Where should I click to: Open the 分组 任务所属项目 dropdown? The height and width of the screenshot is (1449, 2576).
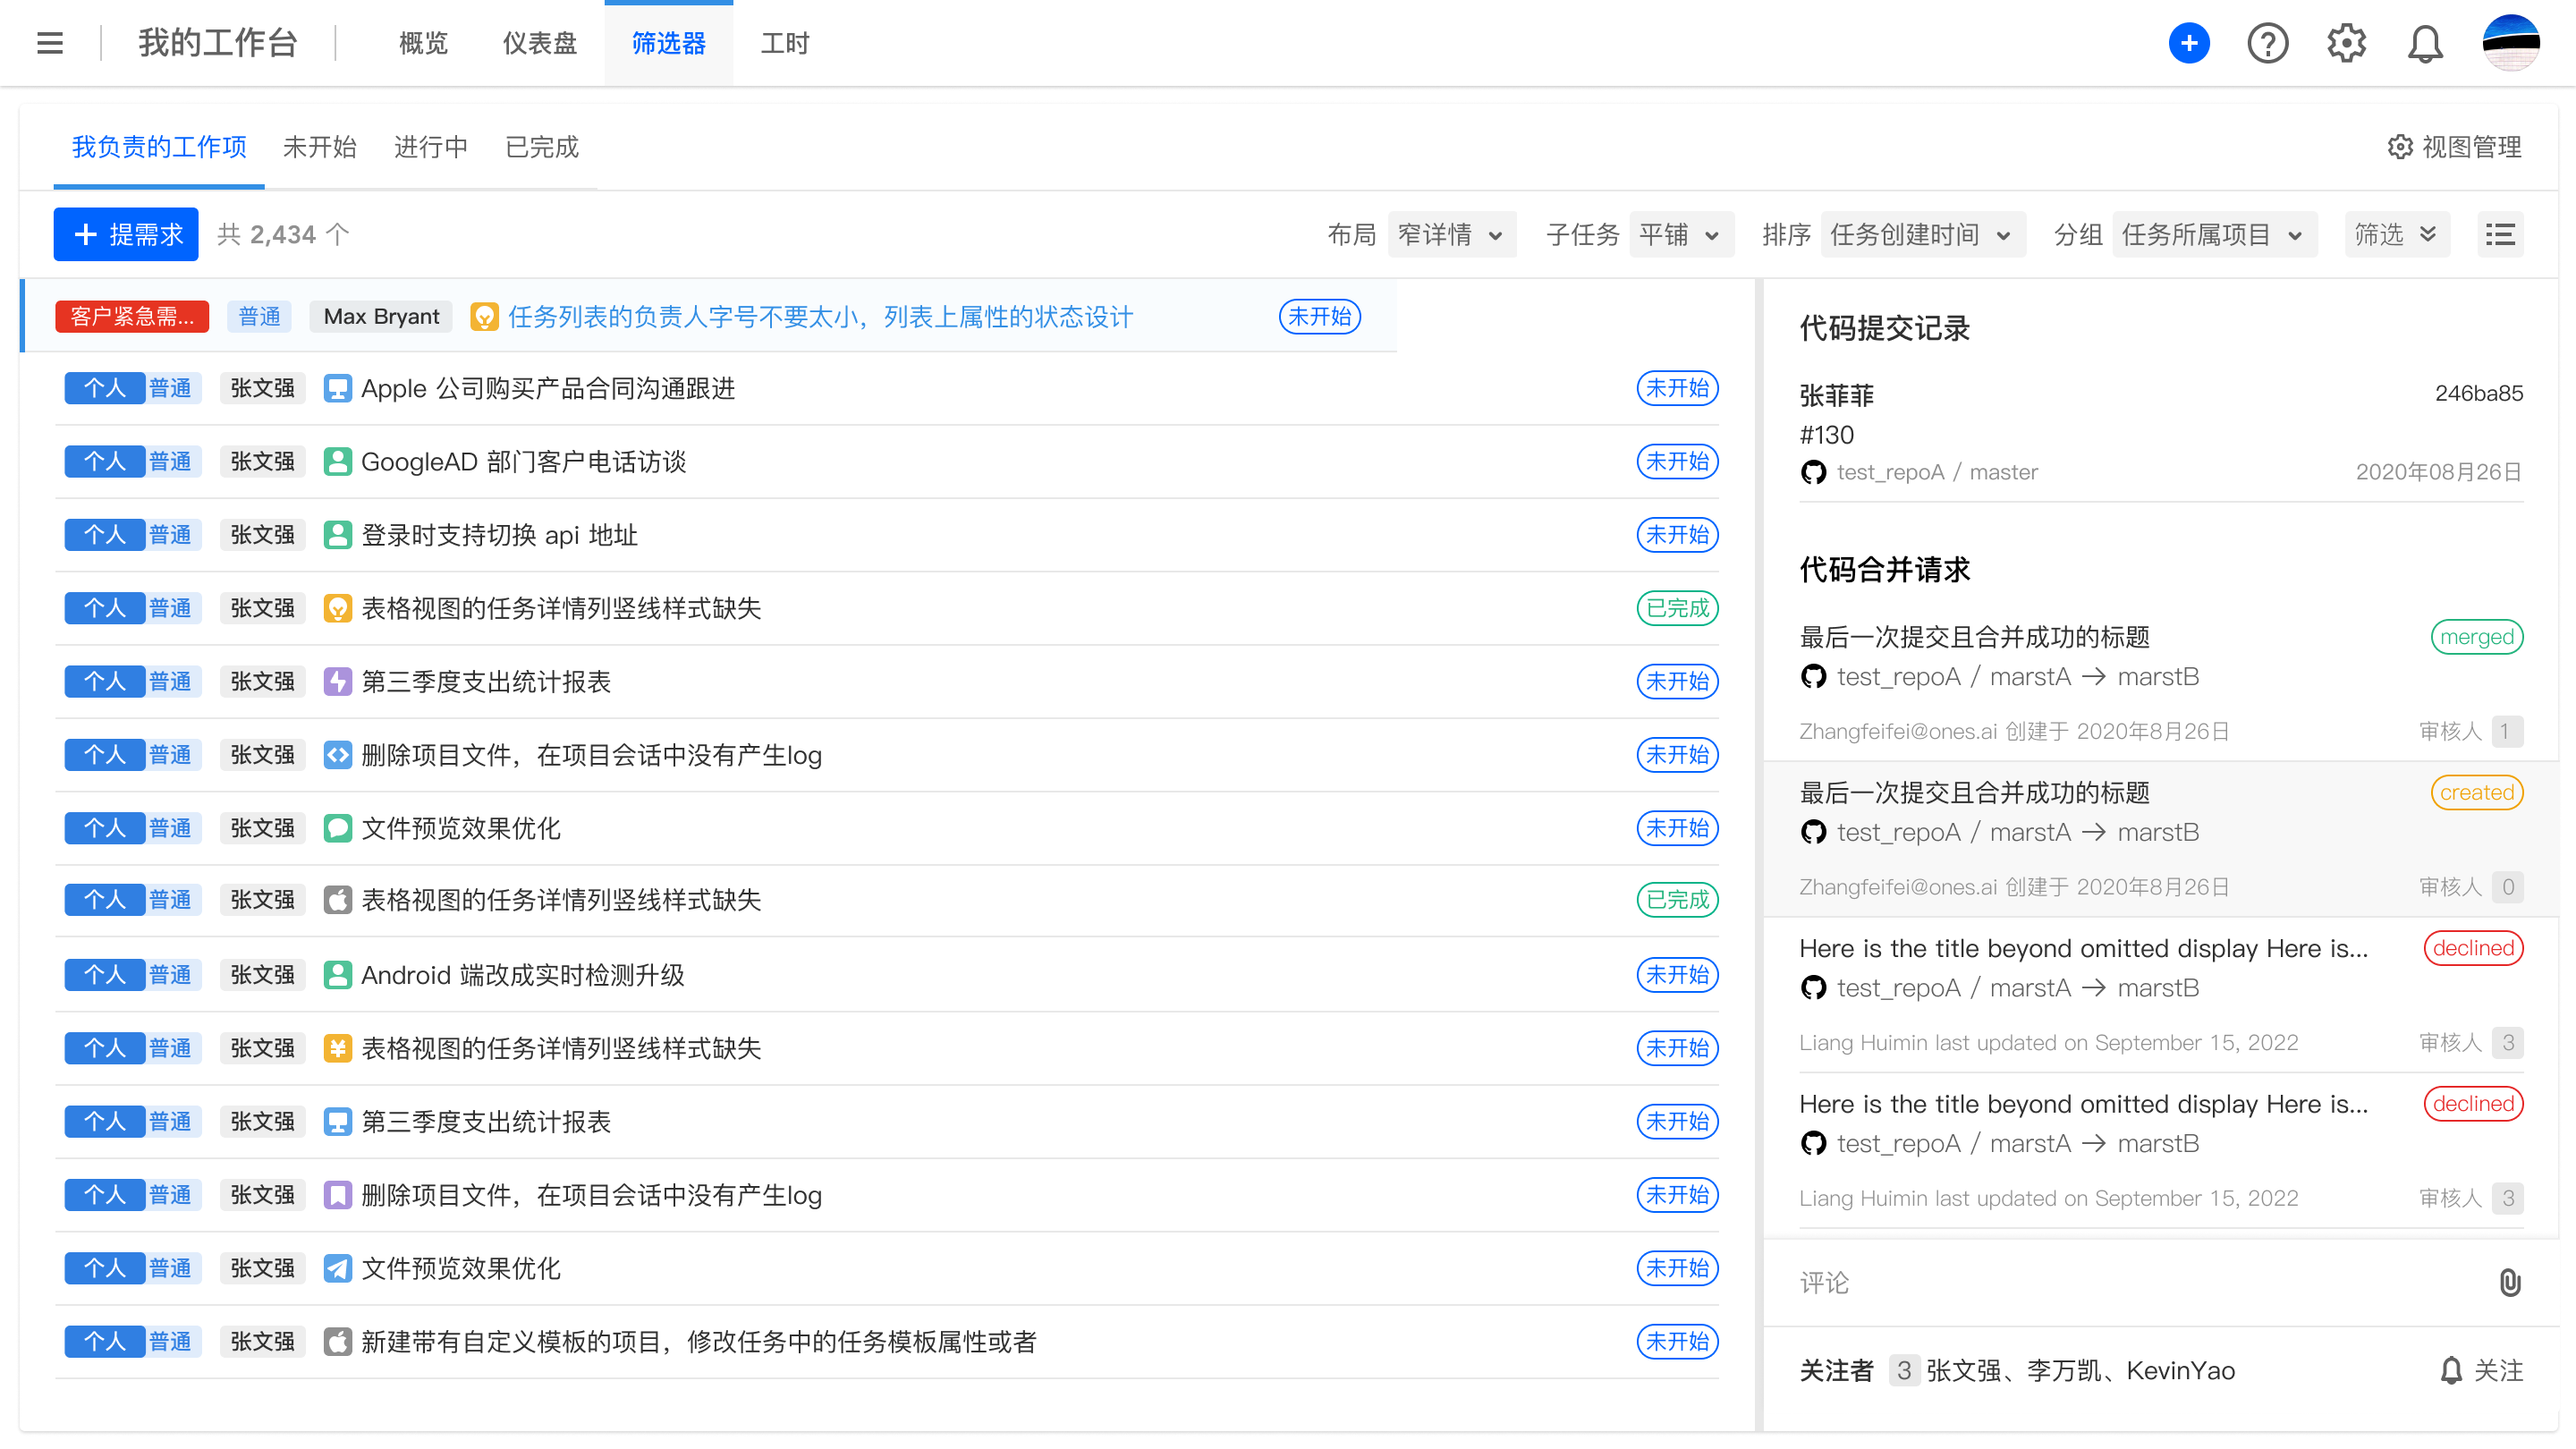(x=2215, y=235)
